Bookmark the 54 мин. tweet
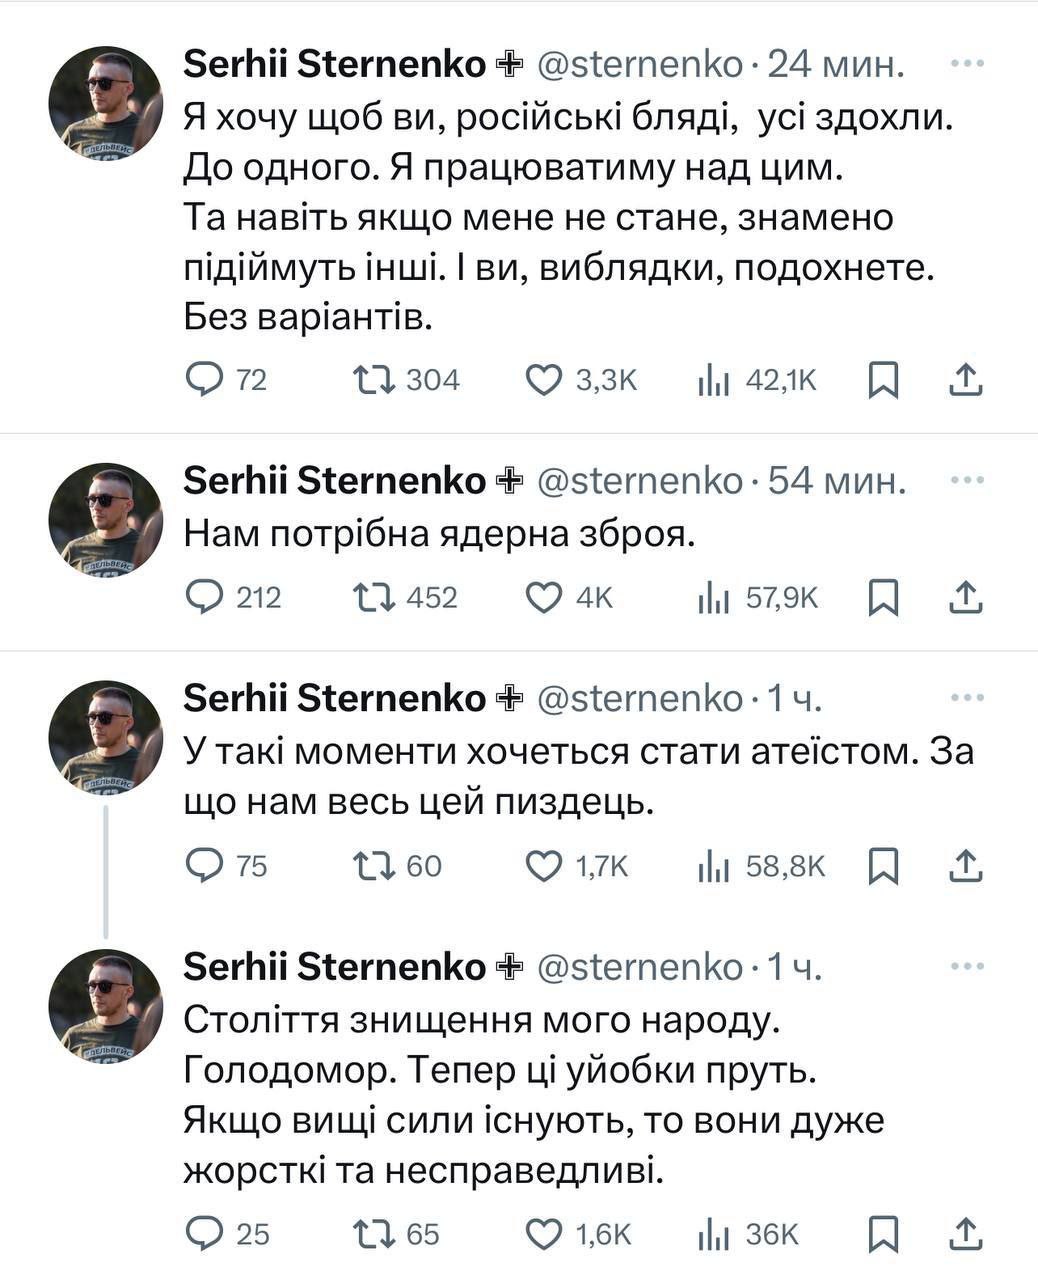 click(x=883, y=597)
